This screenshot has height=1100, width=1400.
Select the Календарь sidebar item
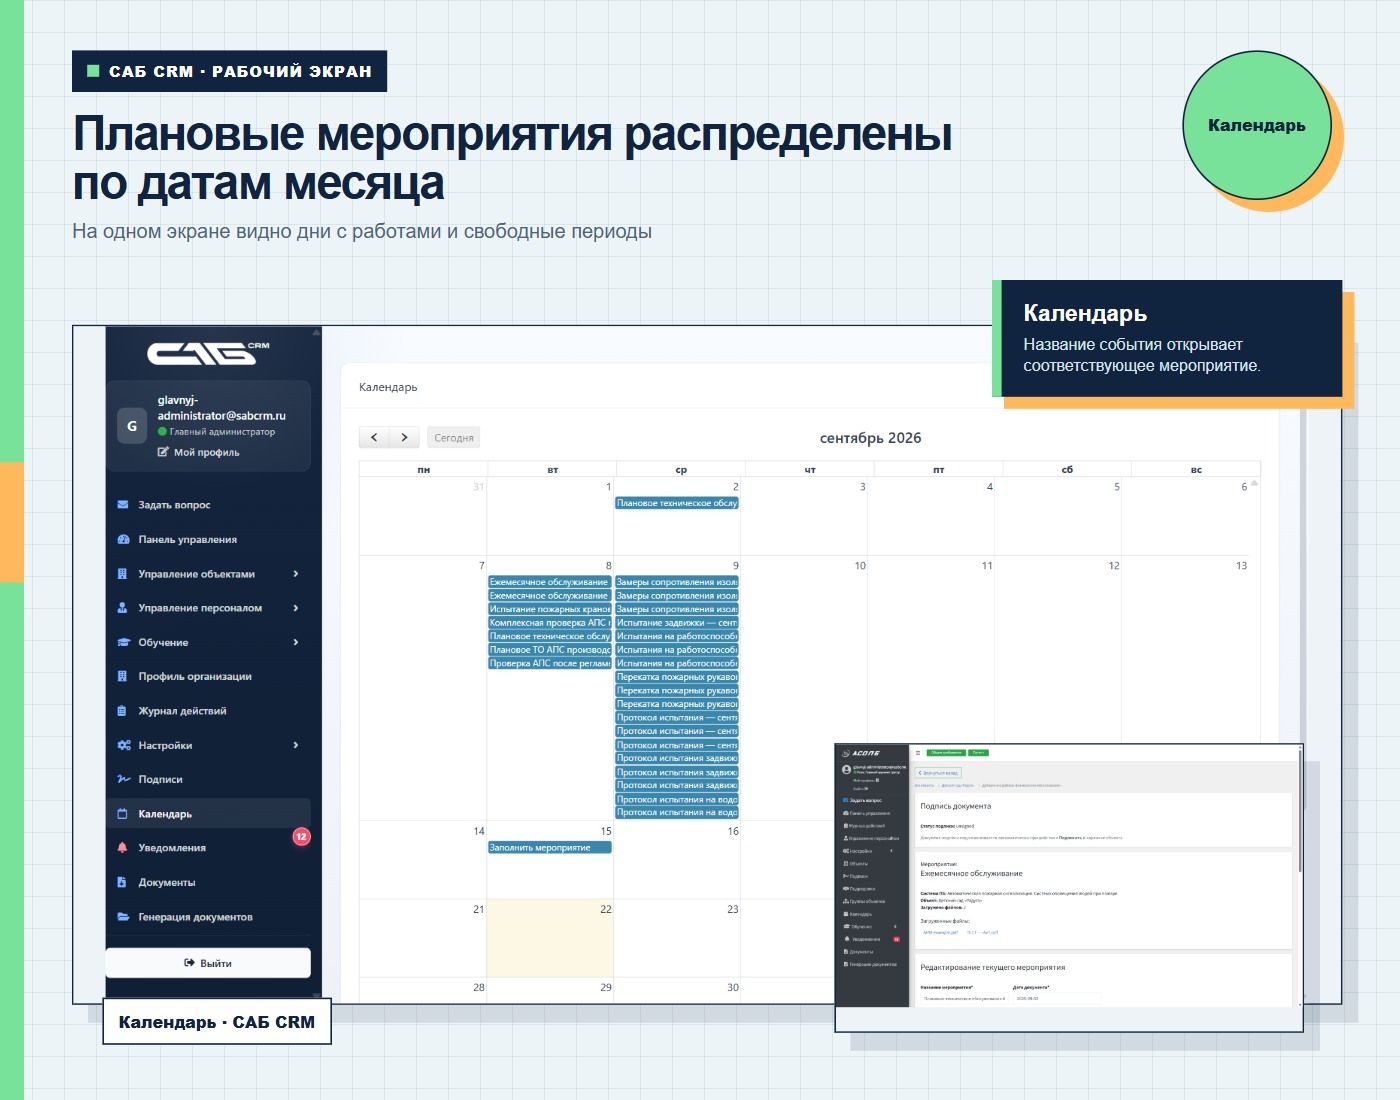208,814
